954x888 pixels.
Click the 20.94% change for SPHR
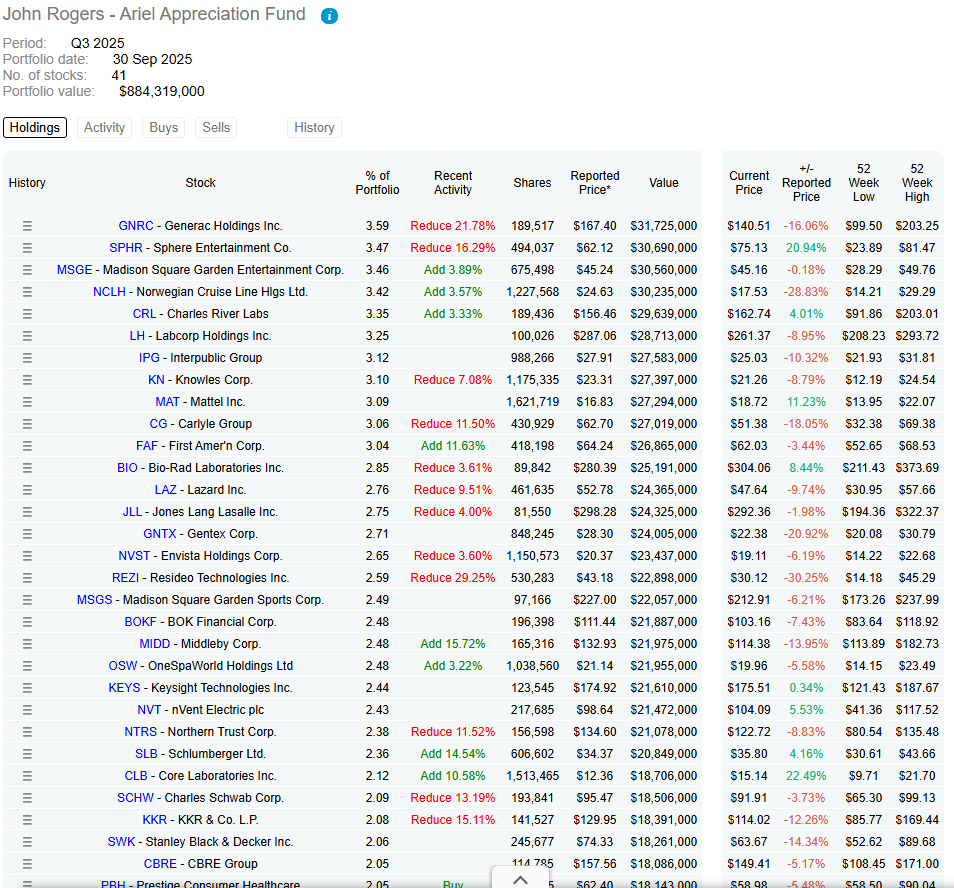coord(806,248)
